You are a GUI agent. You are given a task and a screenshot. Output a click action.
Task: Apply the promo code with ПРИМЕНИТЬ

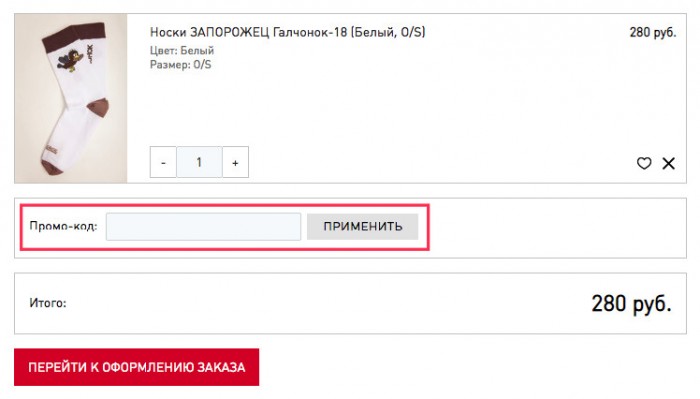[362, 227]
